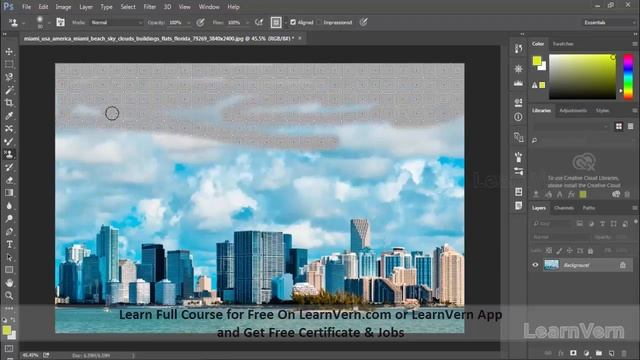640x360 pixels.
Task: Select the Gradient tool
Action: (x=9, y=193)
